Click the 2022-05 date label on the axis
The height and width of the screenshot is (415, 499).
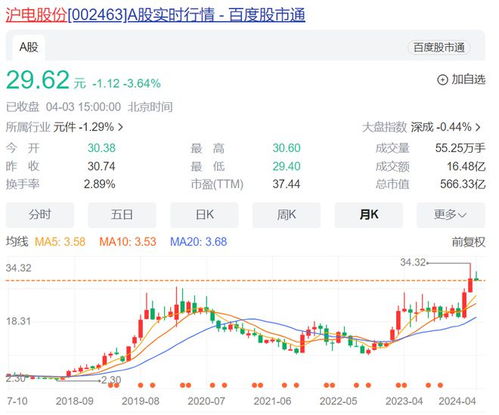click(338, 401)
